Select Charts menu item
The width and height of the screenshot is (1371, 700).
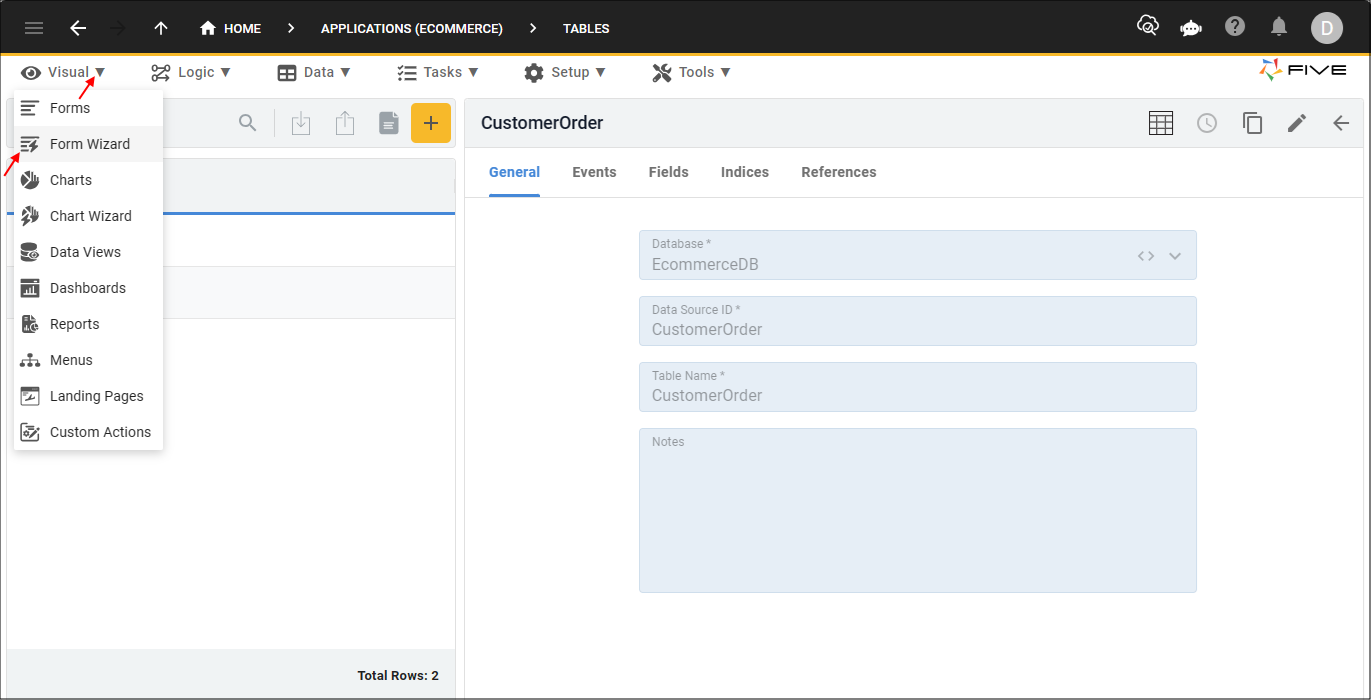point(88,180)
